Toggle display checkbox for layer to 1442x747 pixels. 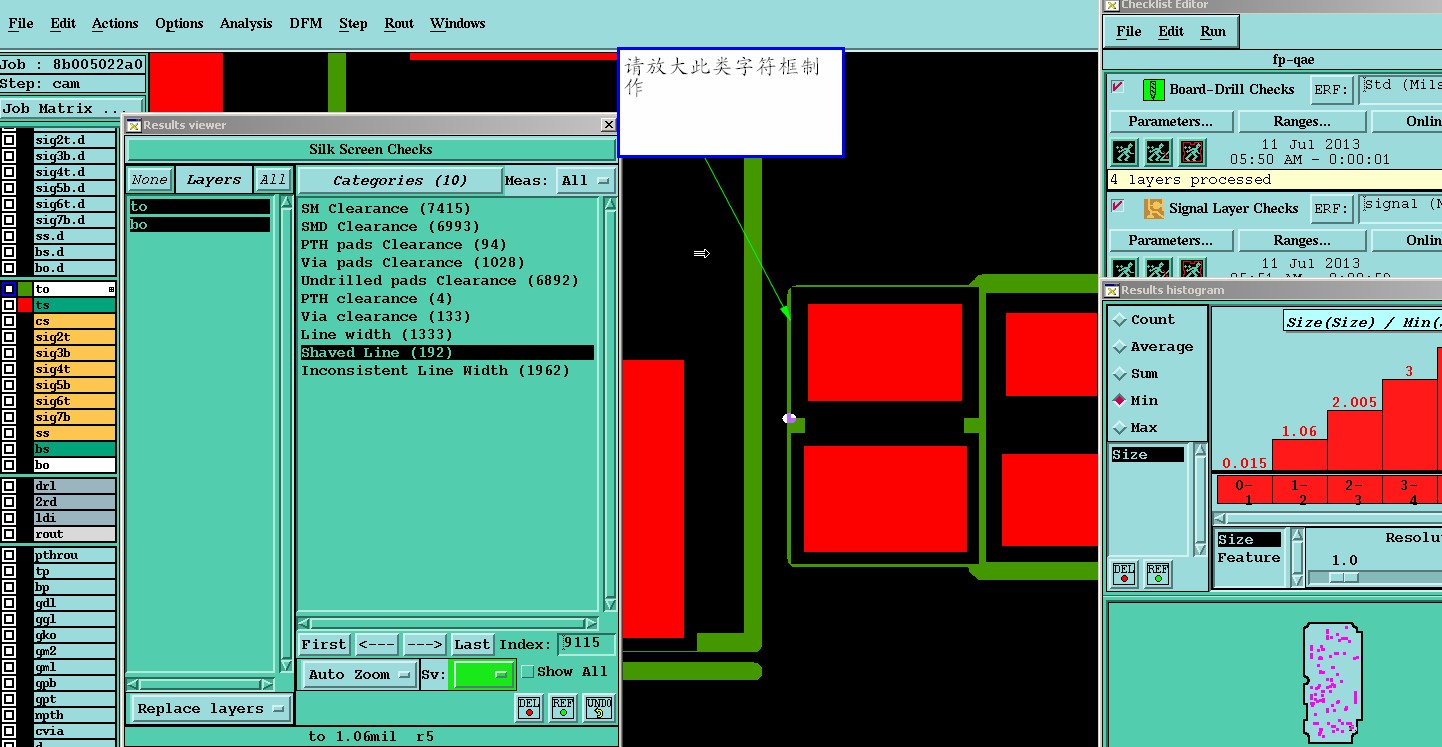pos(9,289)
